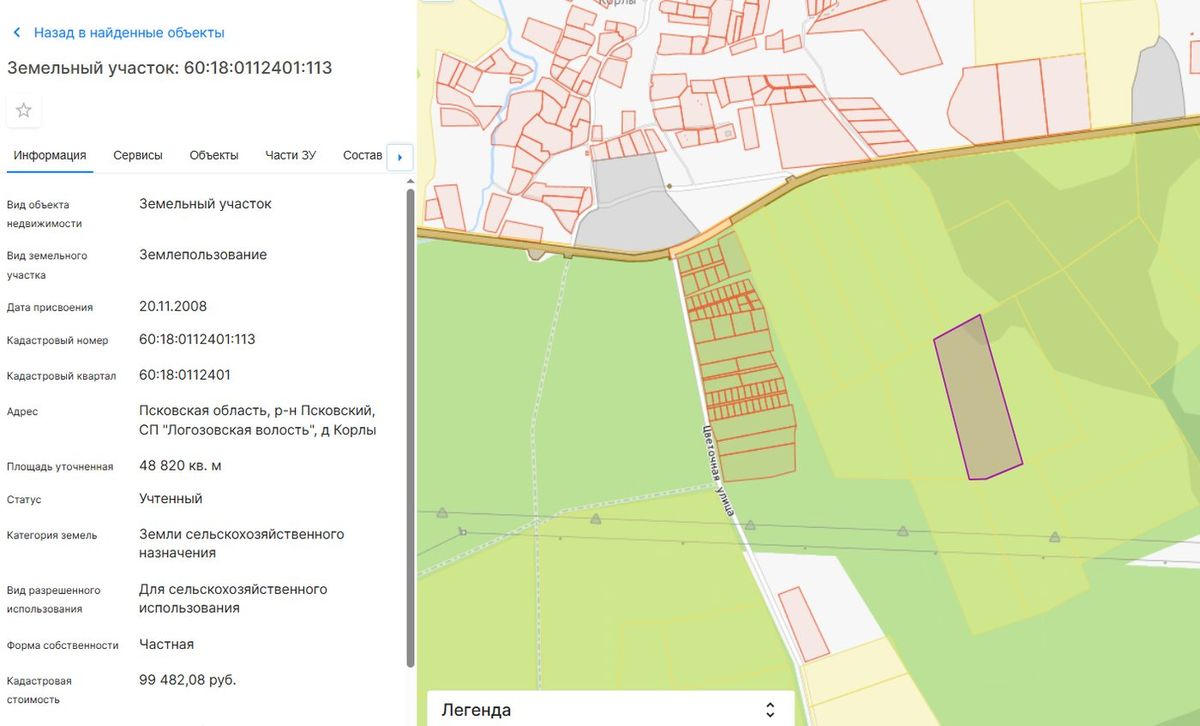Viewport: 1200px width, 726px height.
Task: Click the Для сельскохозяйственного использования value
Action: pos(233,598)
